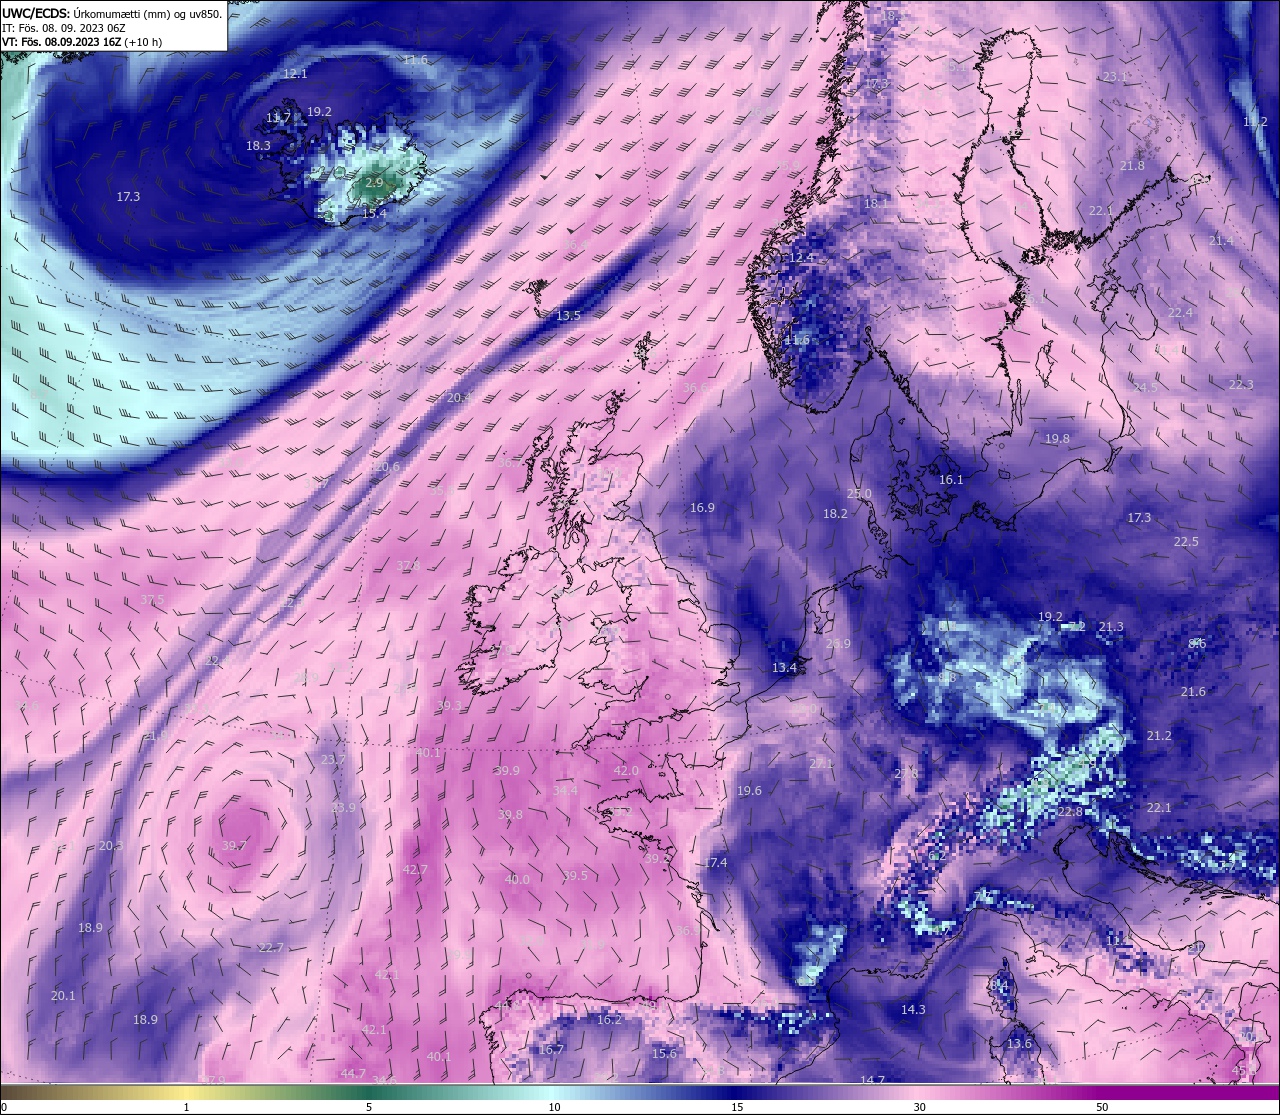Click the 25.0 value near Denmark
This screenshot has height=1115, width=1280.
click(x=859, y=494)
